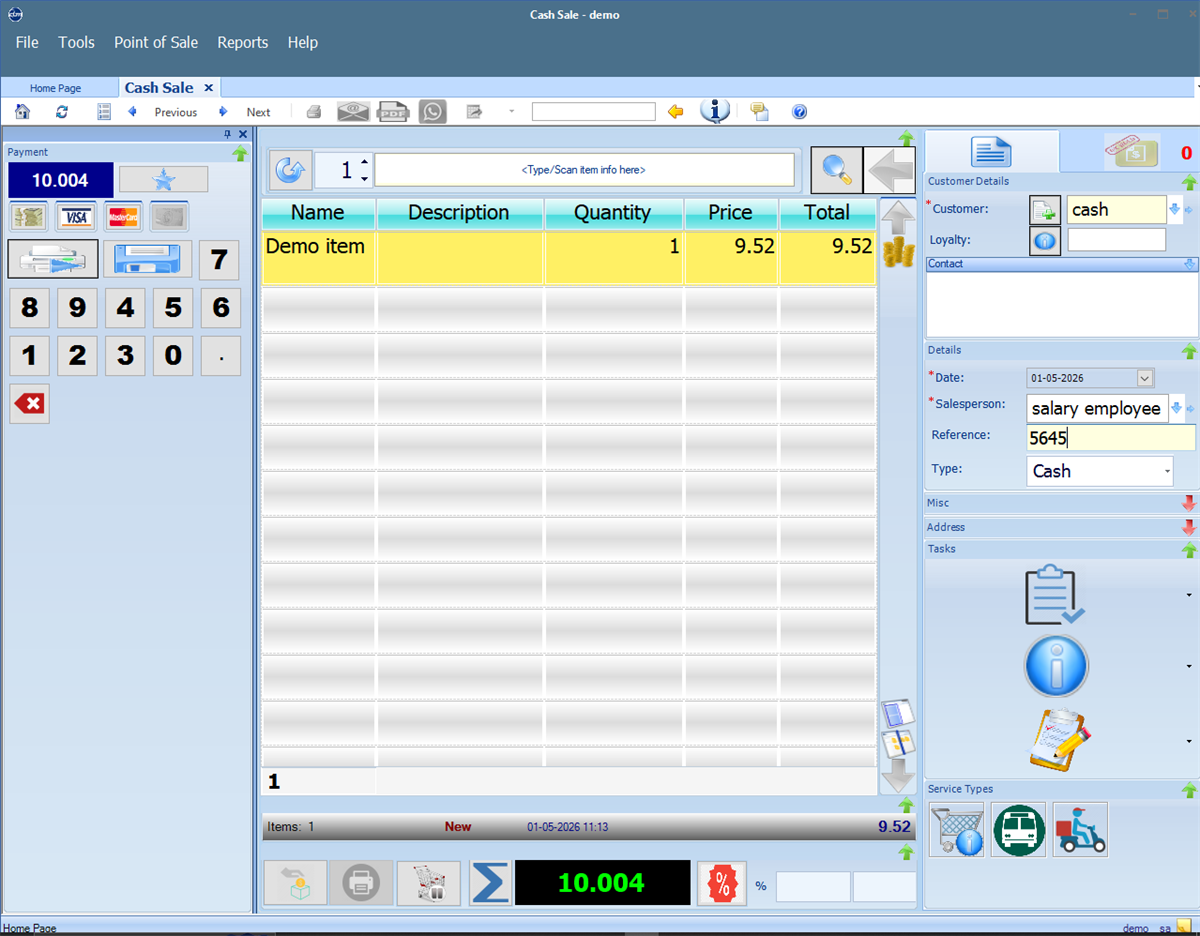
Task: Tap keypad digit 5
Action: pos(173,308)
